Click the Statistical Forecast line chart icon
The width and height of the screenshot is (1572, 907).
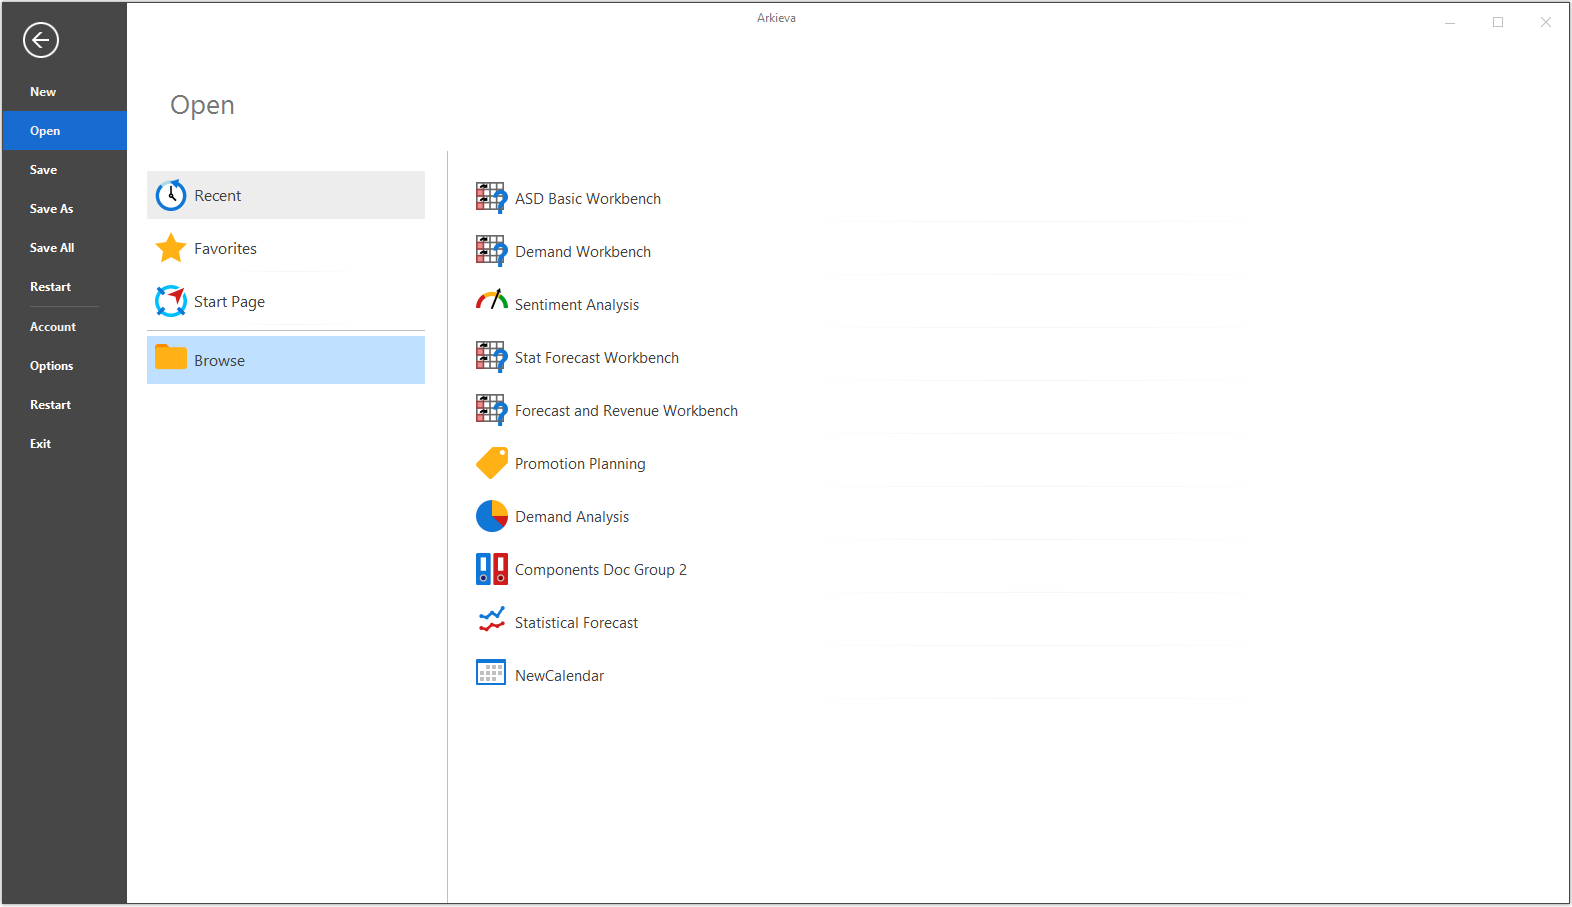pos(491,621)
